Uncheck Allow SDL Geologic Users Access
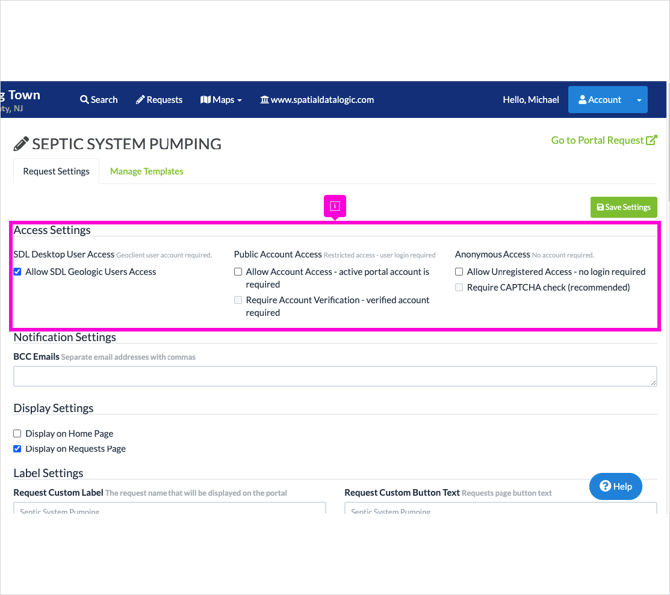This screenshot has height=595, width=670. point(17,272)
